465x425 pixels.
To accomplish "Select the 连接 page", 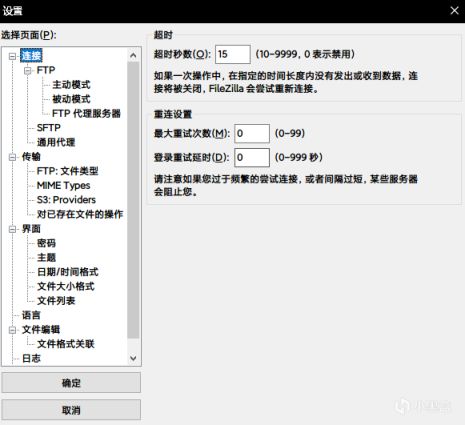I will [x=31, y=56].
